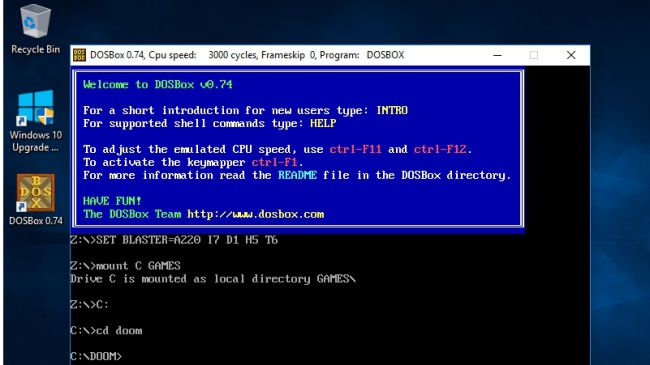
Task: Click the red ctrl-F1 keymapper text
Action: coord(274,162)
